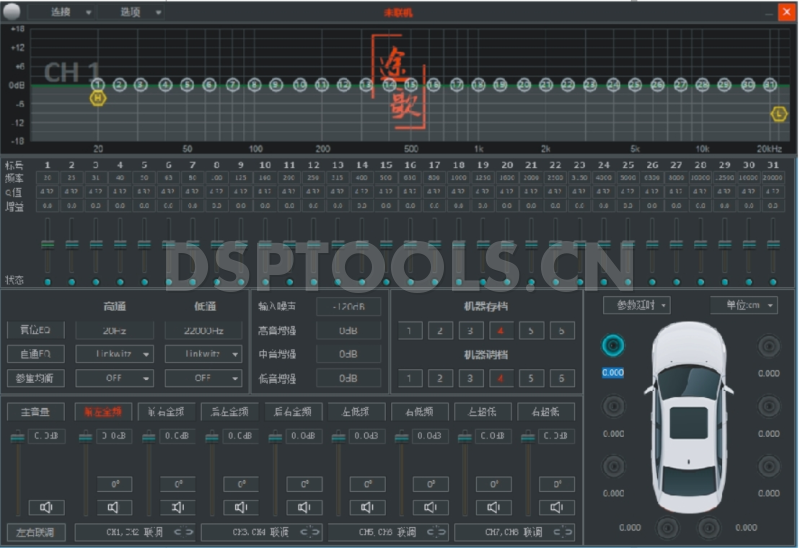The image size is (800, 548).
Task: Mute the 右超低 channel speaker icon
Action: [x=557, y=507]
